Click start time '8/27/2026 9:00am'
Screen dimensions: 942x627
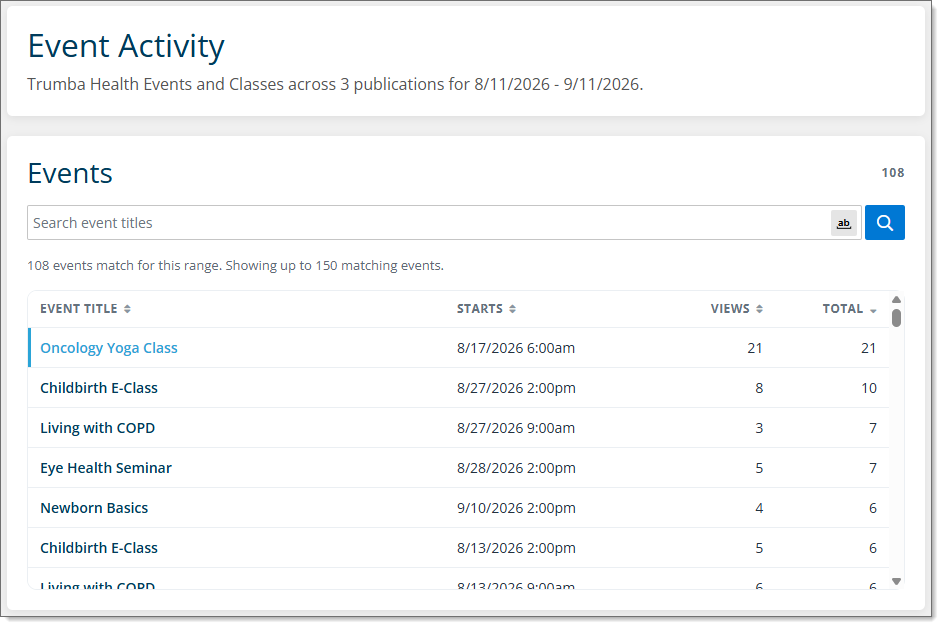point(515,428)
